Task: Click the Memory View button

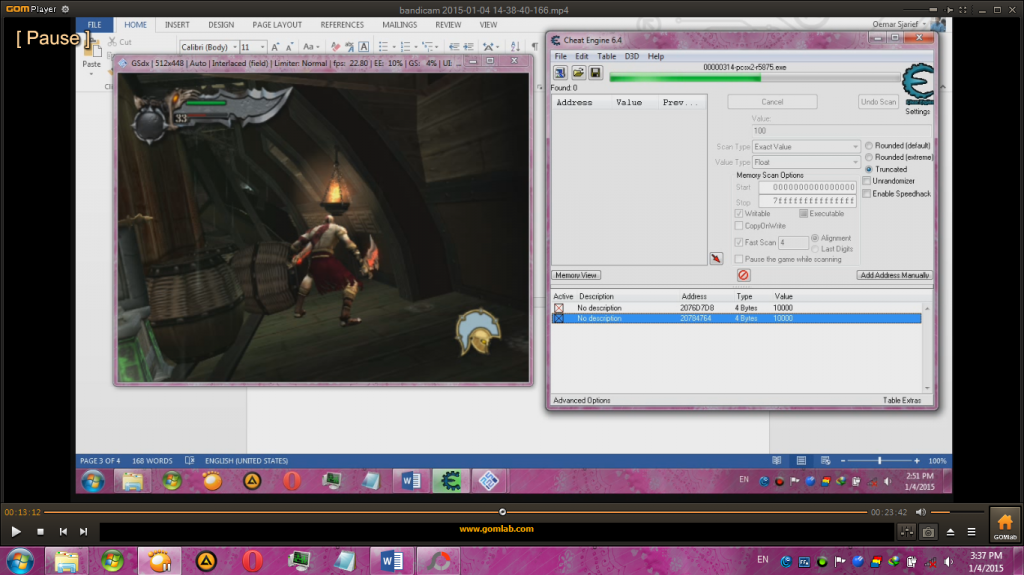Action: tap(576, 275)
